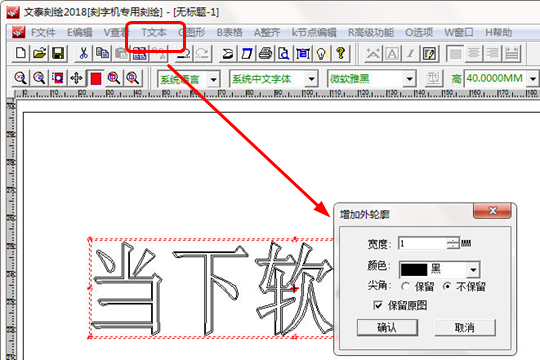Click the red app icon in menu bar
This screenshot has width=540, height=360.
click(19, 32)
